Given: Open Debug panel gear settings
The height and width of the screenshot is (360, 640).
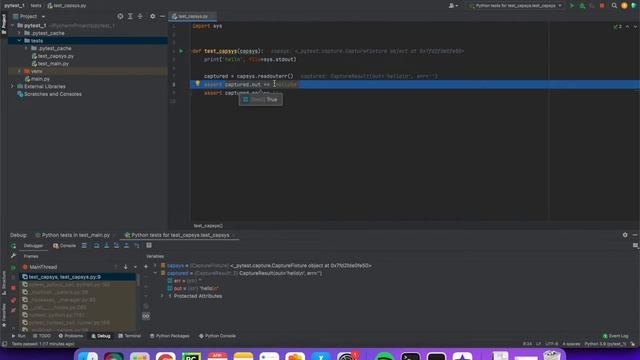Looking at the screenshot, I should [x=625, y=235].
